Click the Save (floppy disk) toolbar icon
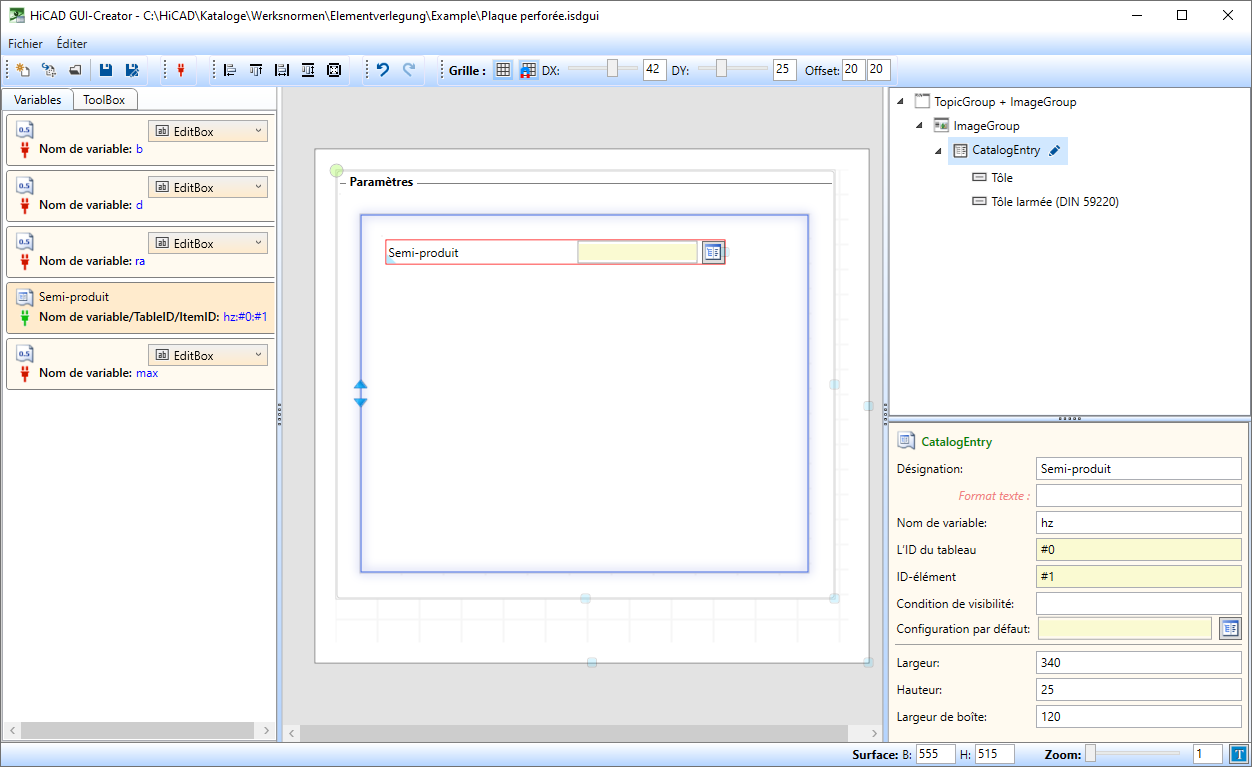The image size is (1252, 767). pos(105,70)
